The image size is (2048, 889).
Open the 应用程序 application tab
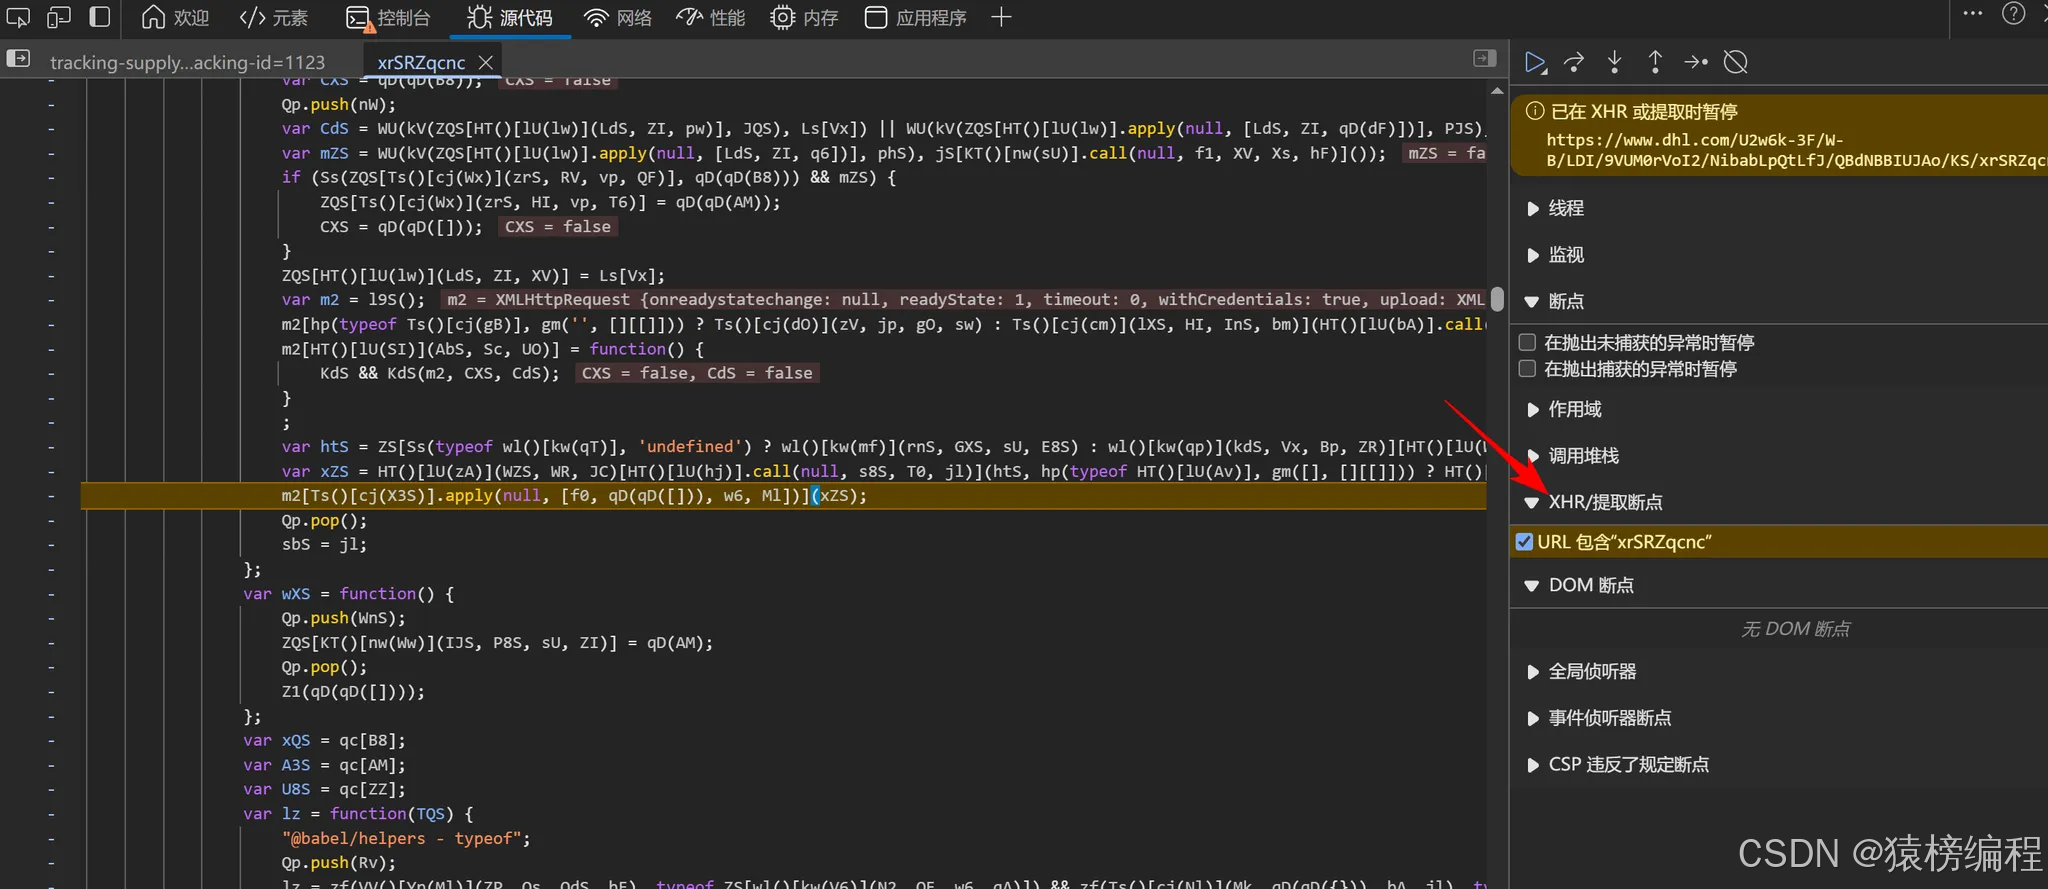pos(916,18)
